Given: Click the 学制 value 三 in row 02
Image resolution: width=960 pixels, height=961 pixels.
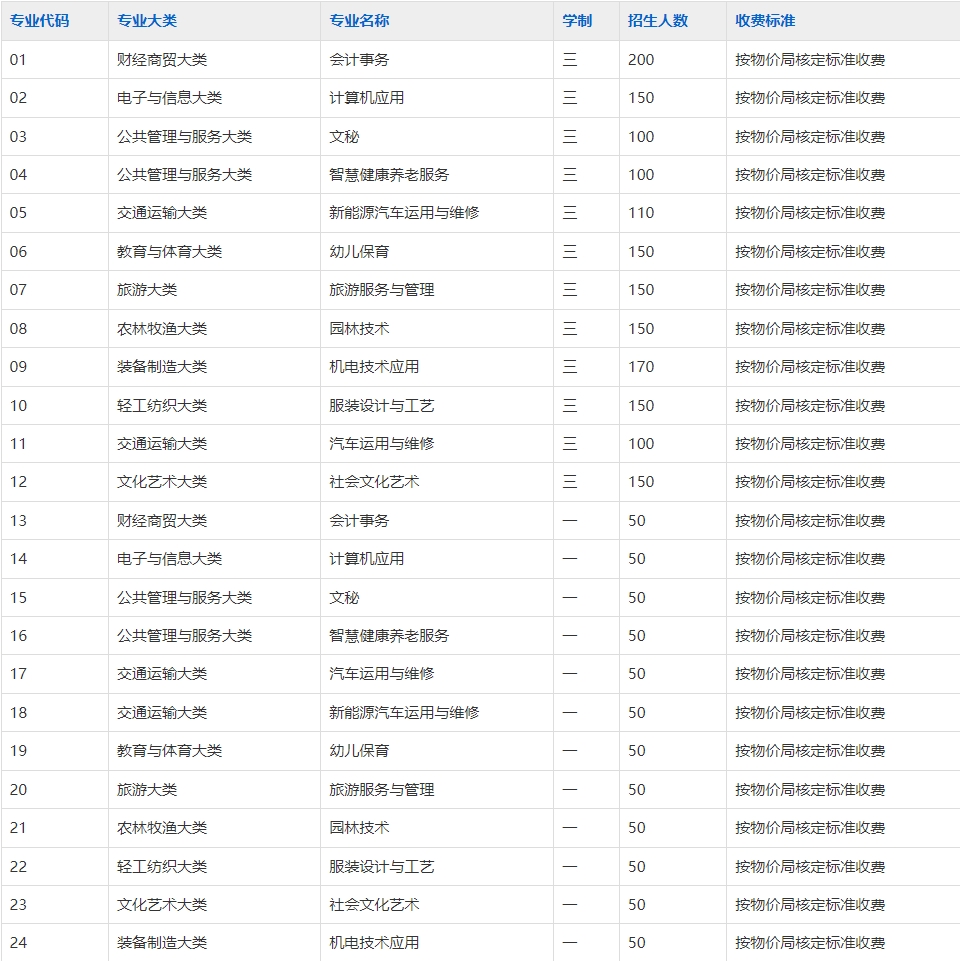Looking at the screenshot, I should click(x=570, y=98).
